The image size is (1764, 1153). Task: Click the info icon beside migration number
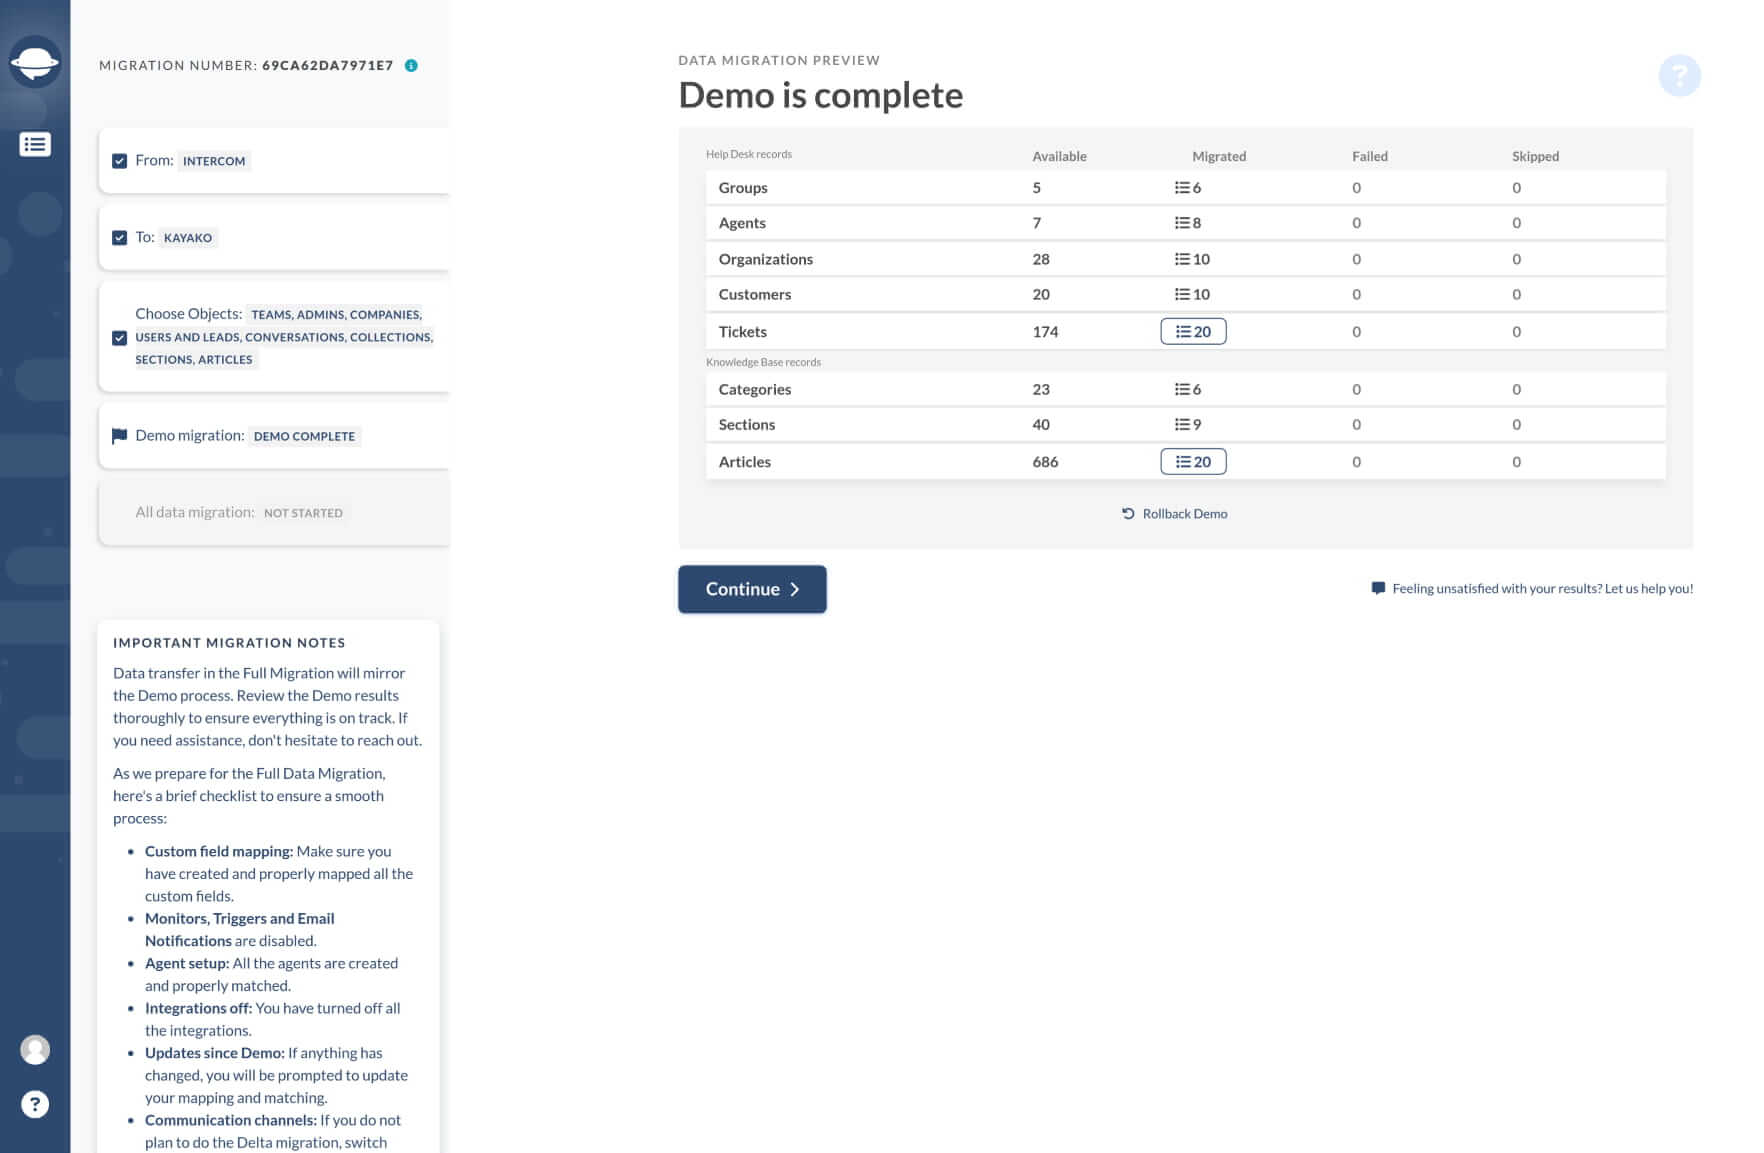pos(411,66)
